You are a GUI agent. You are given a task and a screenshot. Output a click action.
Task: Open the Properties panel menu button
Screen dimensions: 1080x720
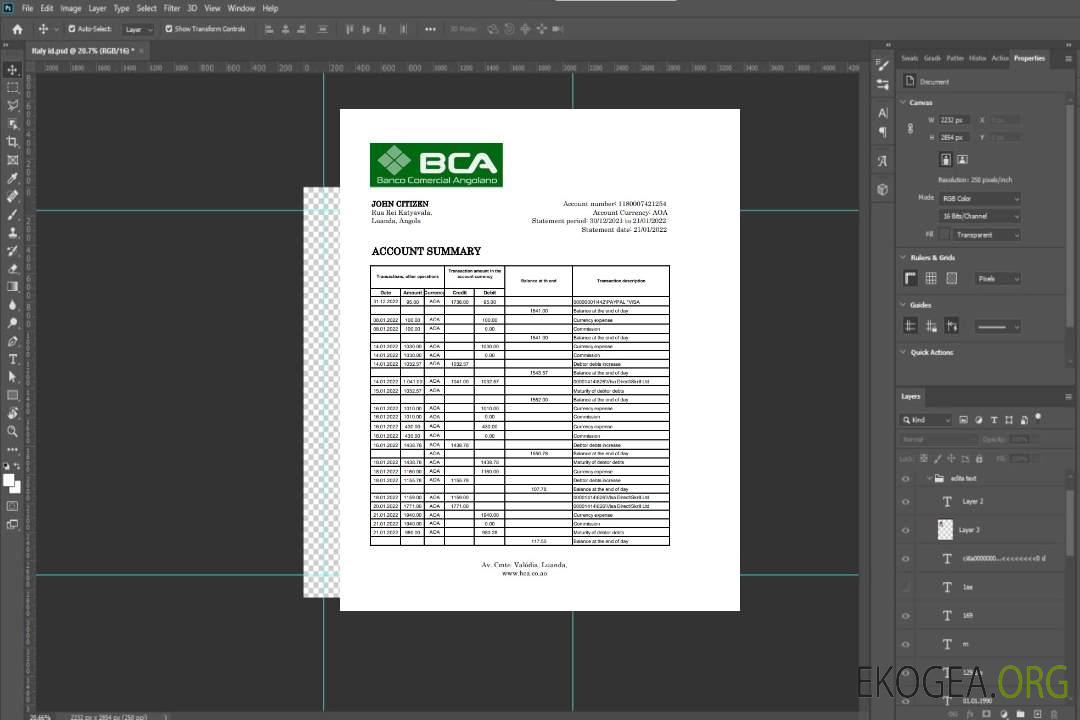click(x=1068, y=59)
